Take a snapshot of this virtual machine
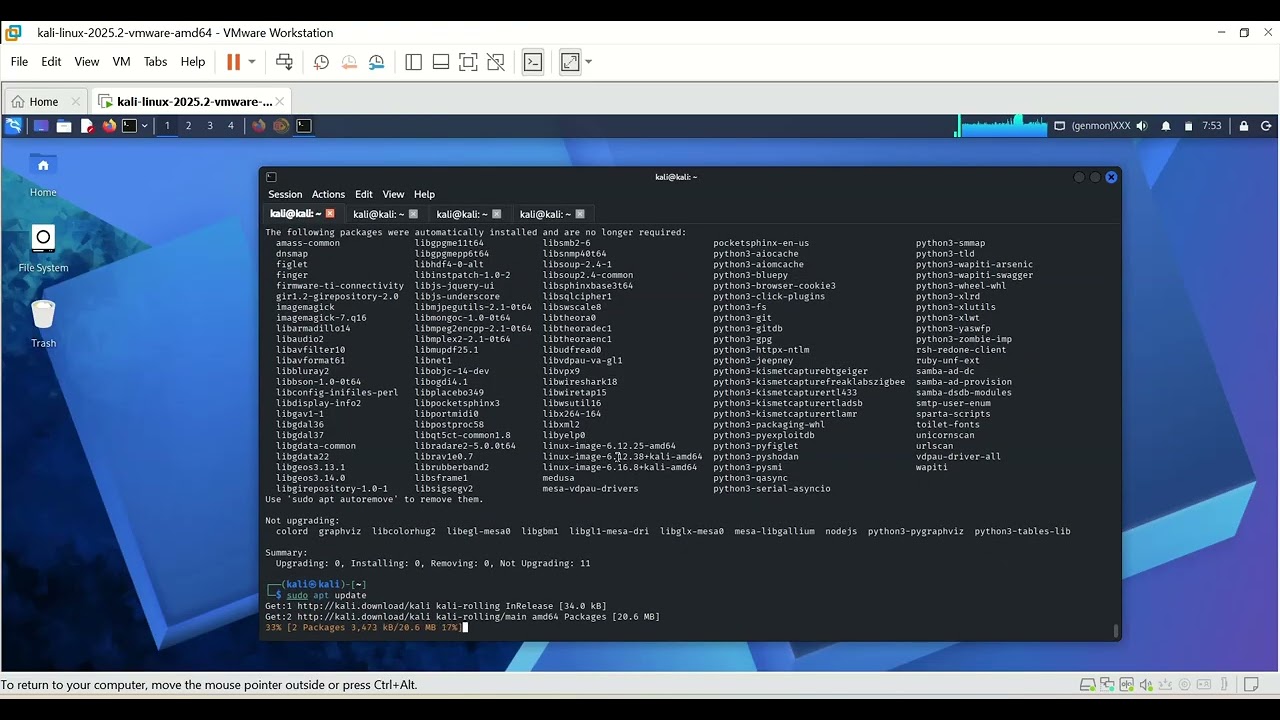Image resolution: width=1280 pixels, height=720 pixels. click(x=321, y=62)
